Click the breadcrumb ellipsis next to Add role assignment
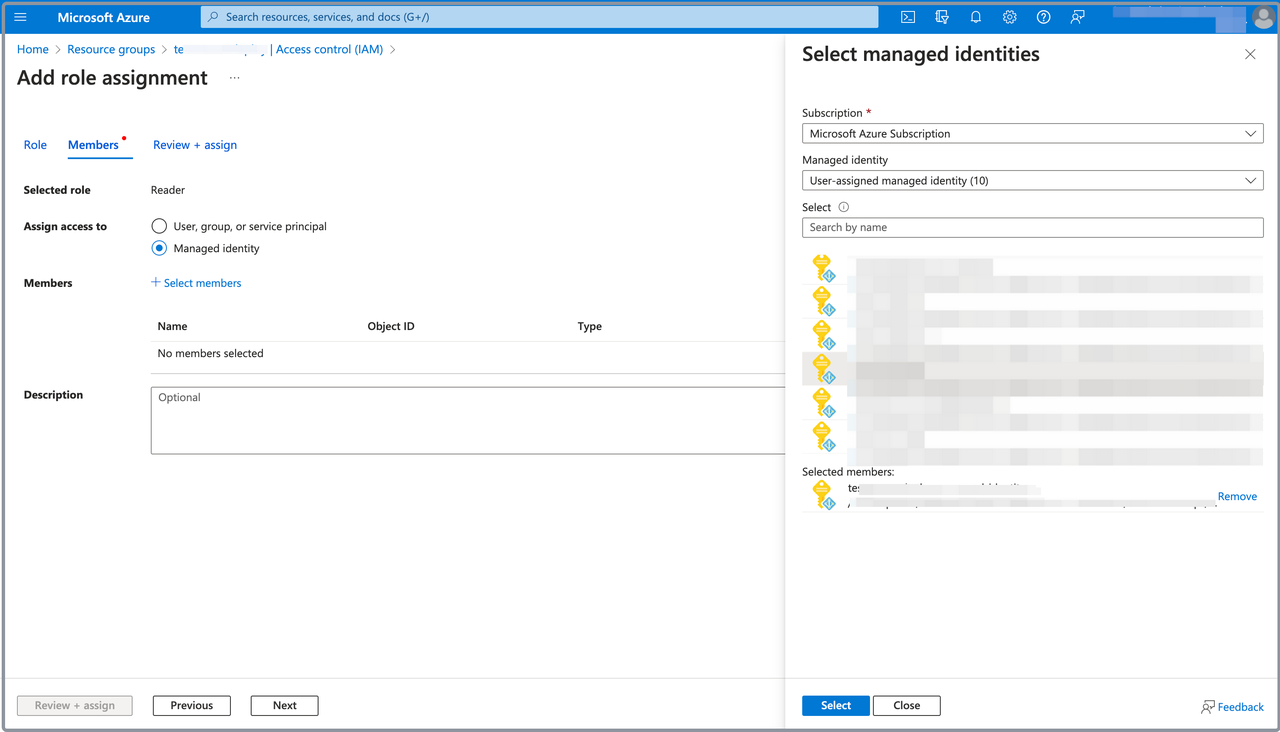The width and height of the screenshot is (1280, 732). pos(234,77)
